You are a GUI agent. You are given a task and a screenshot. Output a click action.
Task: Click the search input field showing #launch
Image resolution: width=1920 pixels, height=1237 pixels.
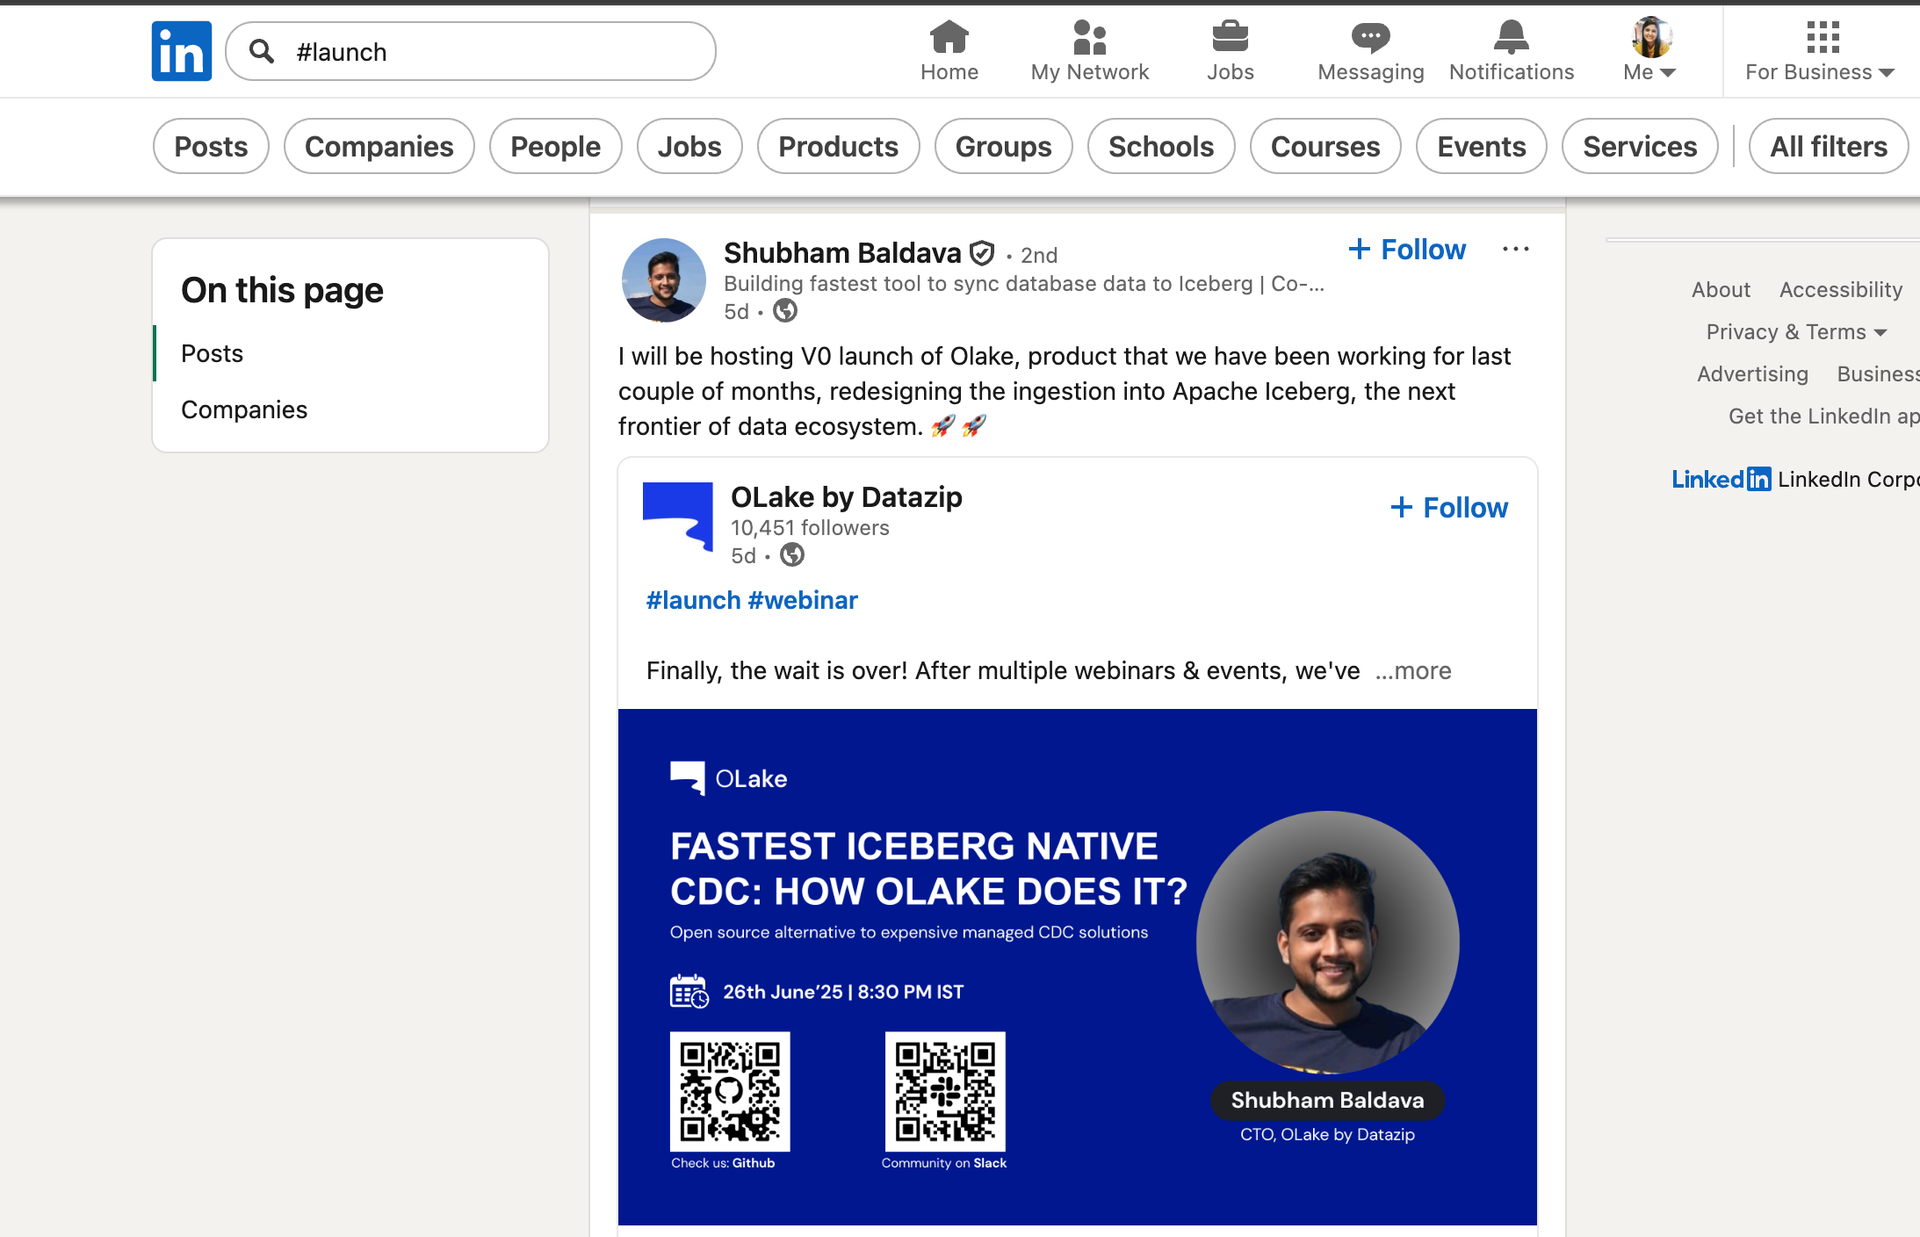tap(470, 51)
